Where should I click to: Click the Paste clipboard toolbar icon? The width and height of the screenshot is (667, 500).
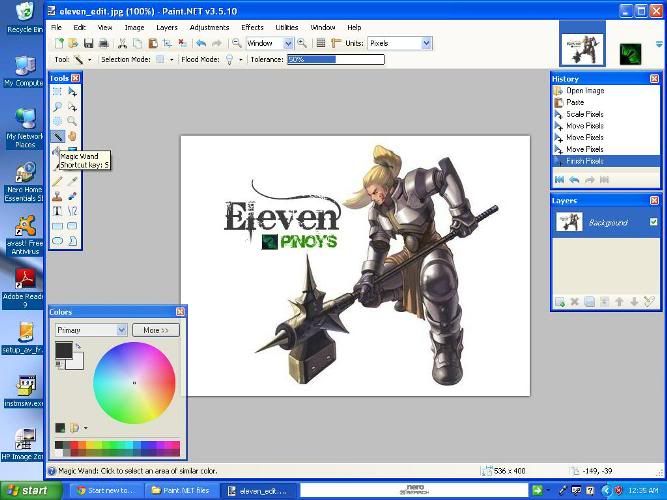(x=152, y=43)
